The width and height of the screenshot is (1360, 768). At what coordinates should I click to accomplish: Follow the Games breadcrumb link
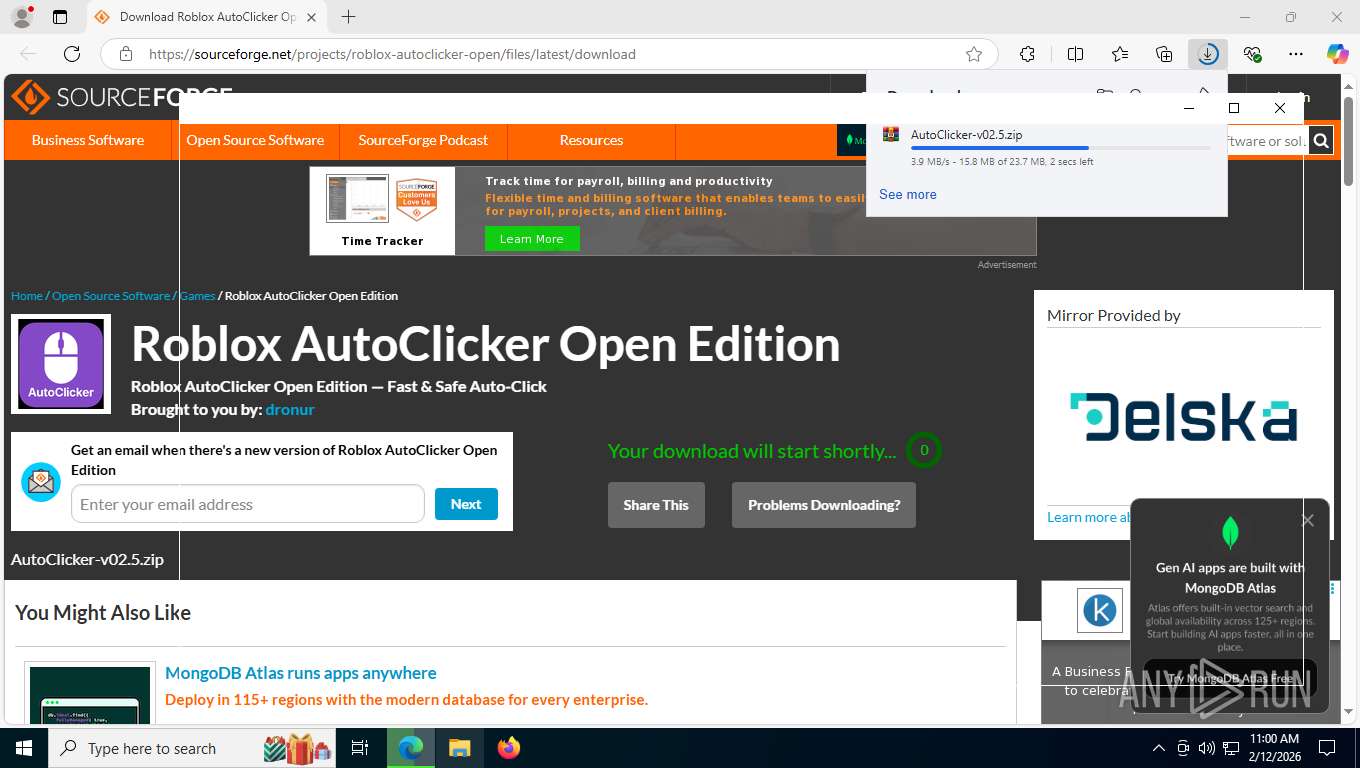coord(197,296)
